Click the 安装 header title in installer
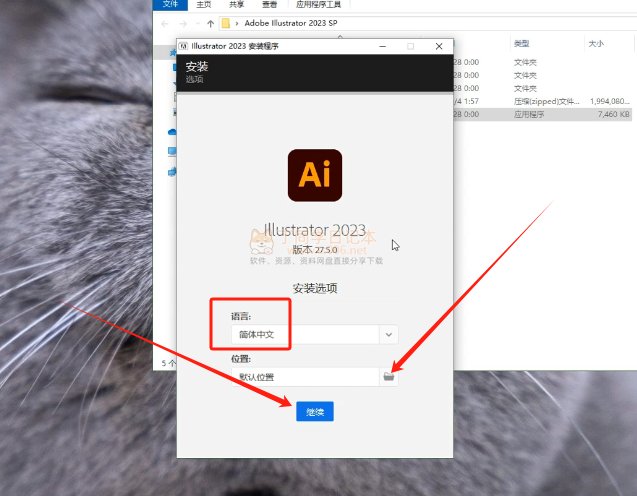 pyautogui.click(x=197, y=66)
